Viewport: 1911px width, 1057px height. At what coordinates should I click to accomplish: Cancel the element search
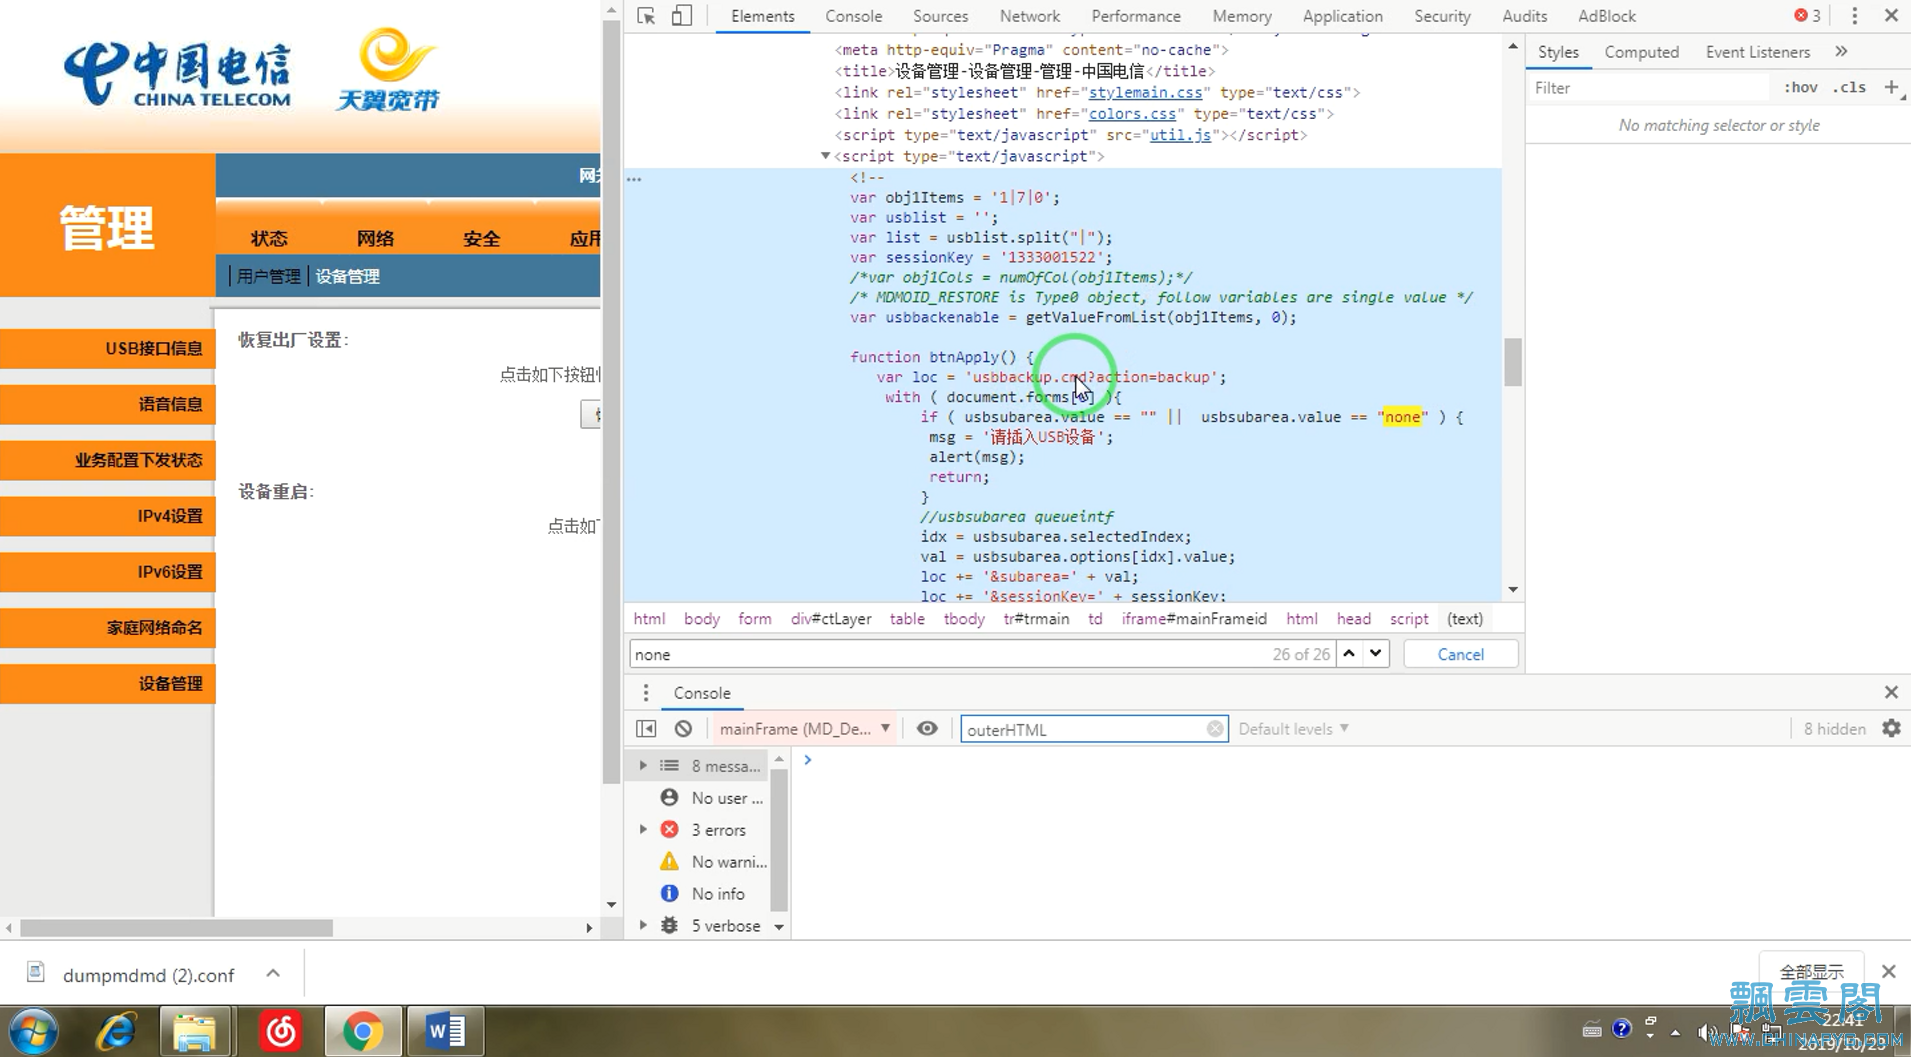1460,654
